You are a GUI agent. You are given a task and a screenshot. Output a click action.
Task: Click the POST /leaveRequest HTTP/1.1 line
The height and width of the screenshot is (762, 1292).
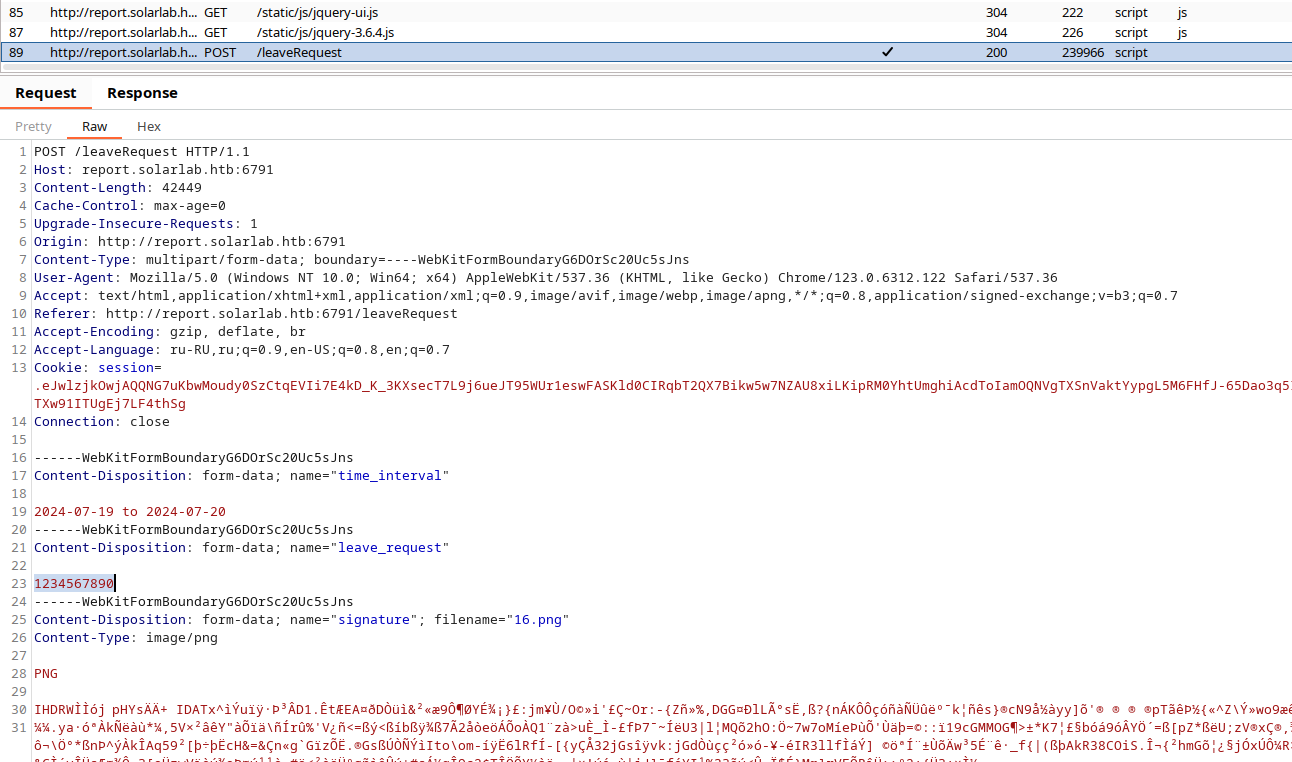tap(142, 152)
